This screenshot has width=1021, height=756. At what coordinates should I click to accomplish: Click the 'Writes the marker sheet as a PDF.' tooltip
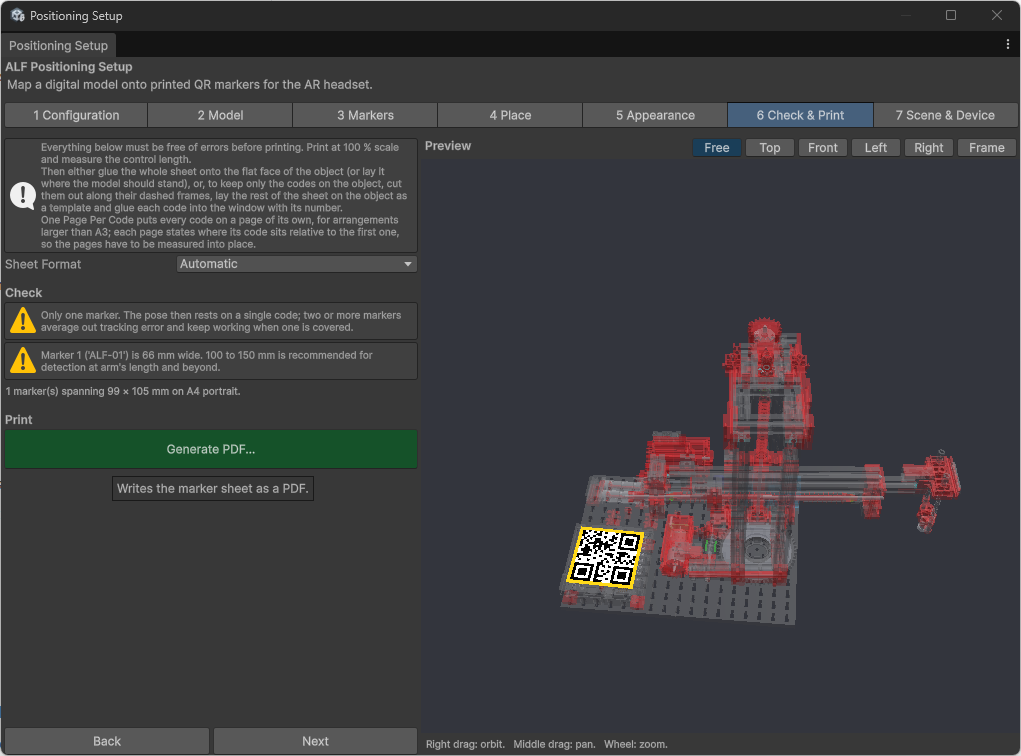(x=213, y=488)
